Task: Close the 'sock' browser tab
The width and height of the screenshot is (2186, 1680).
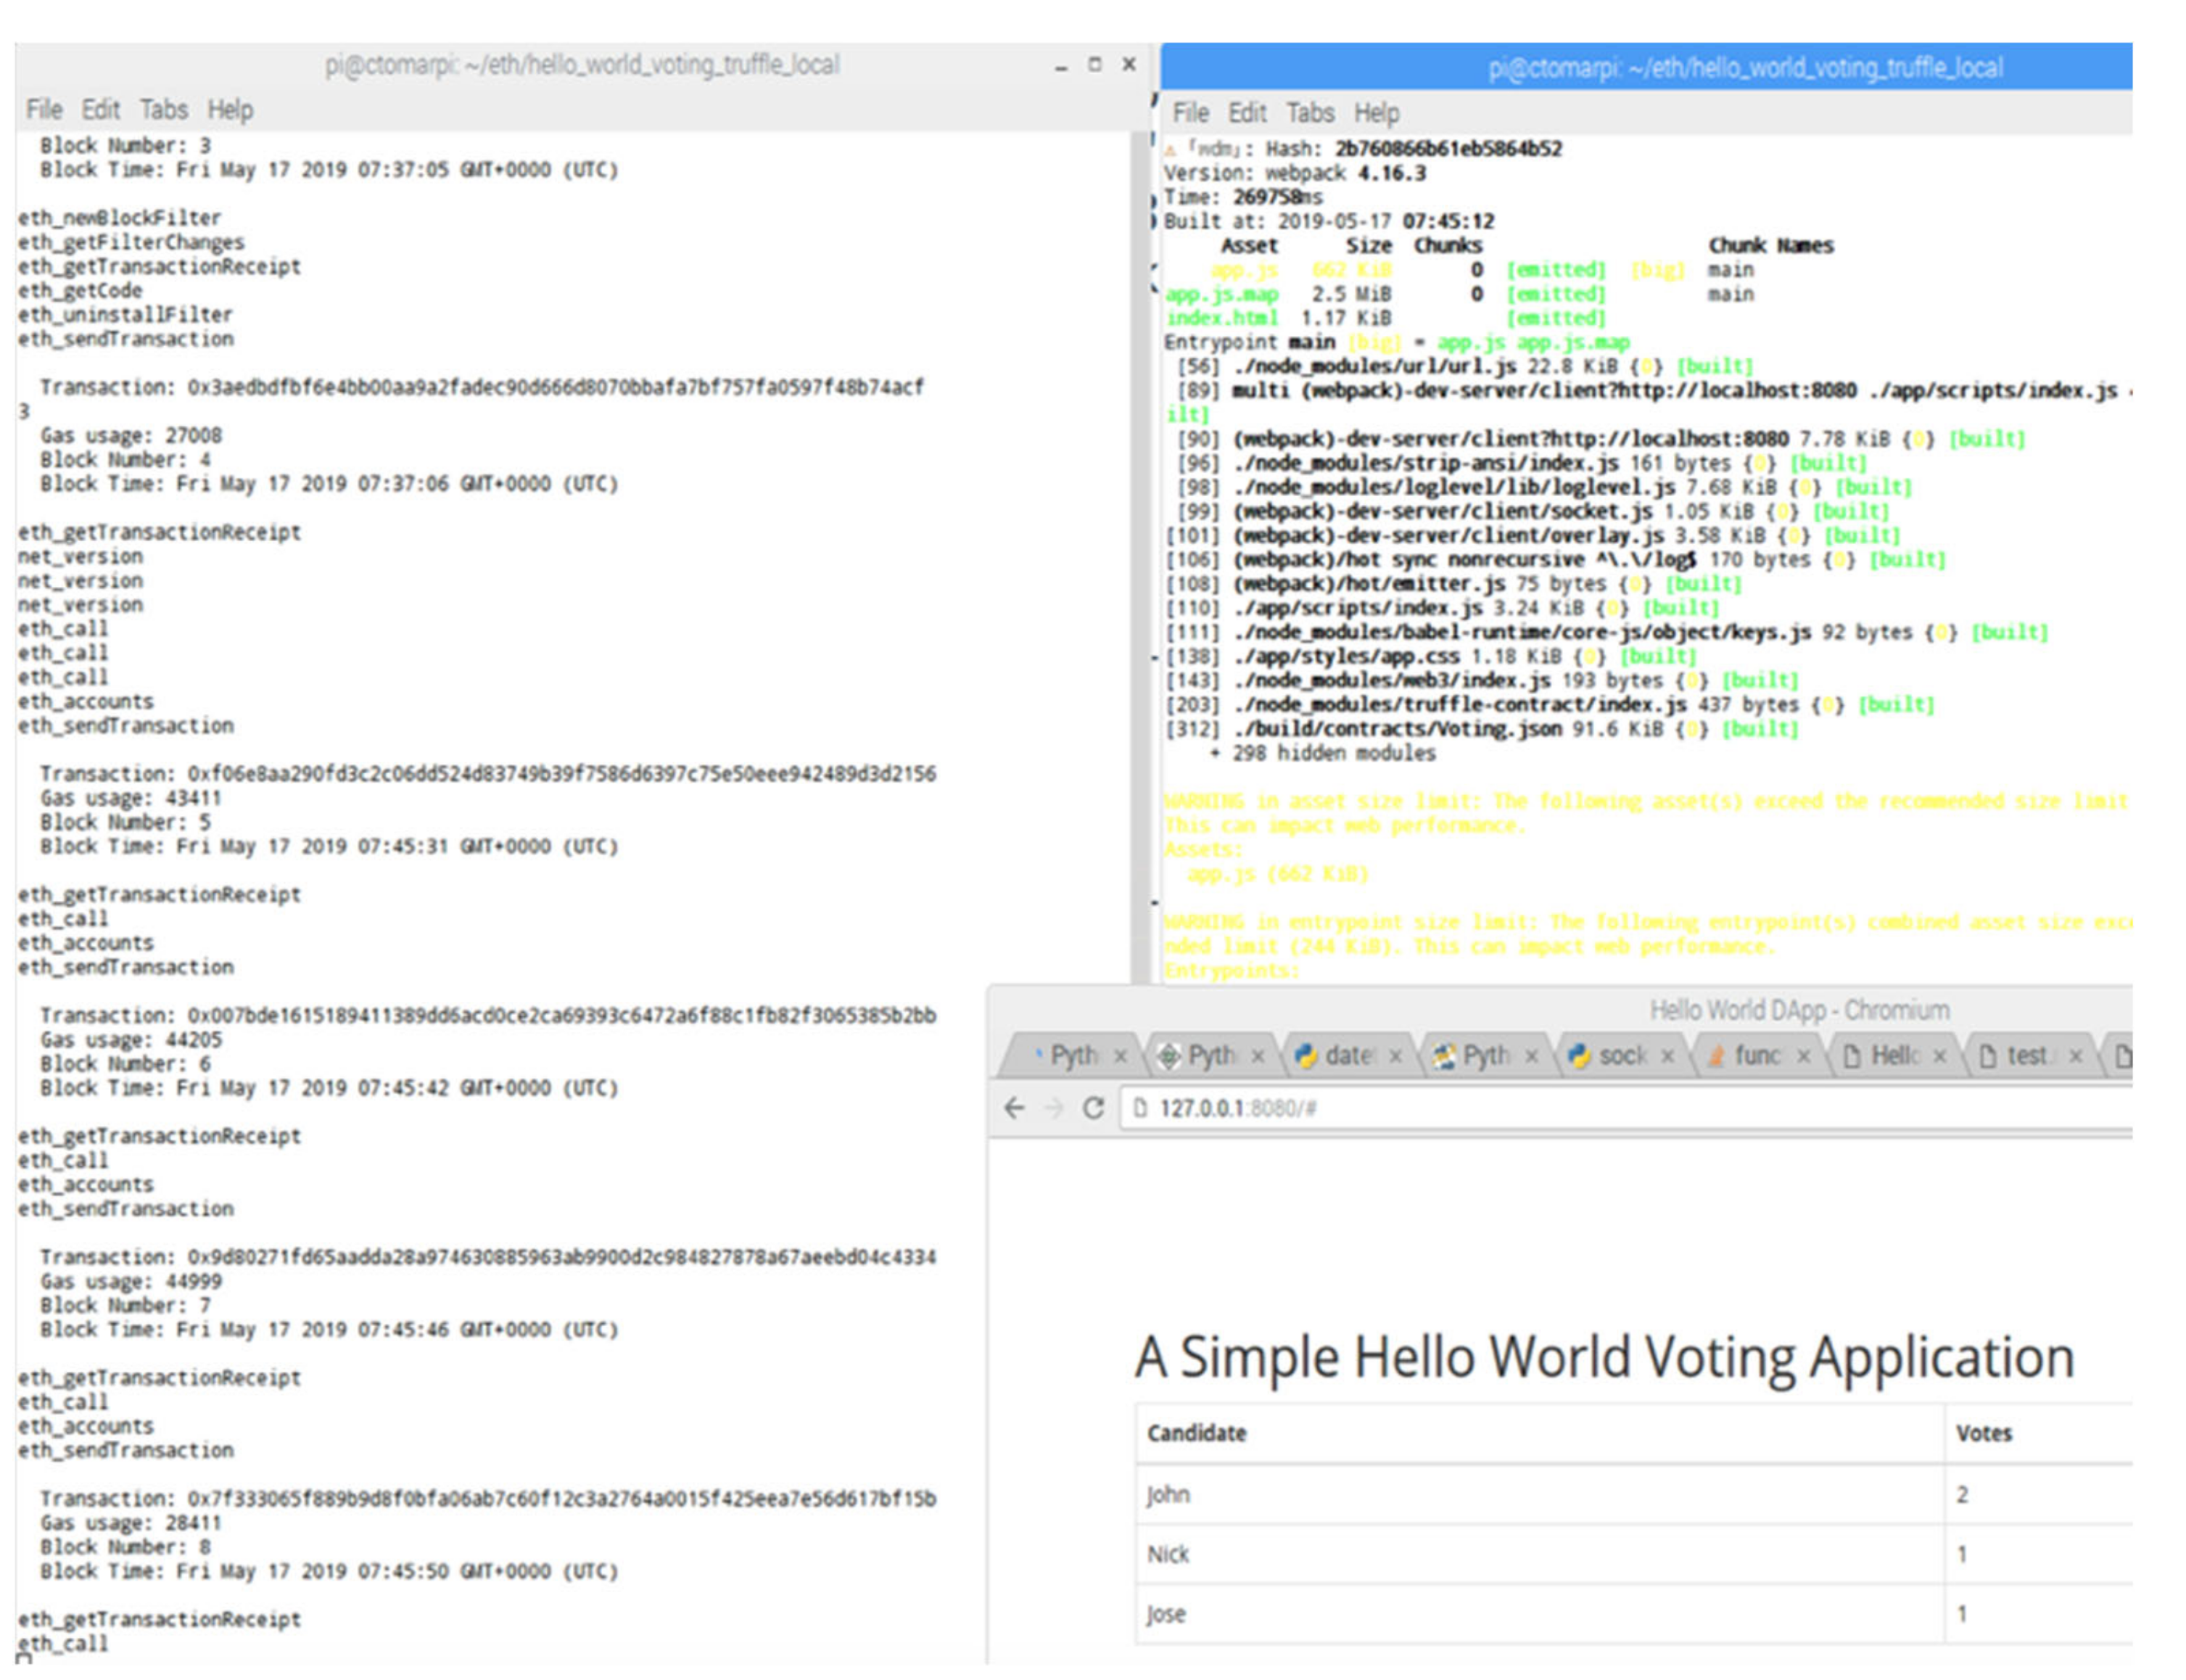Action: (1667, 1056)
